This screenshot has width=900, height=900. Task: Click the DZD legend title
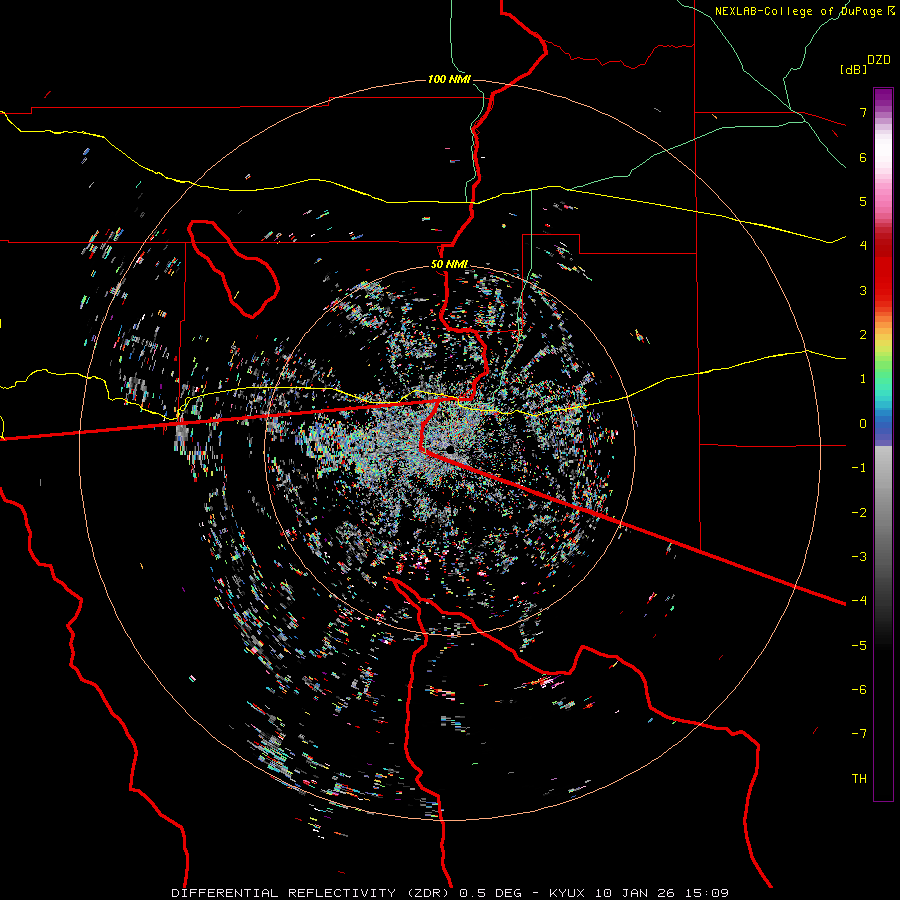[x=879, y=60]
